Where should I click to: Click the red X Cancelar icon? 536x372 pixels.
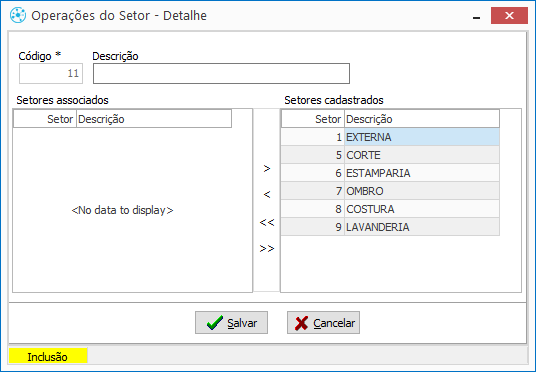[301, 323]
